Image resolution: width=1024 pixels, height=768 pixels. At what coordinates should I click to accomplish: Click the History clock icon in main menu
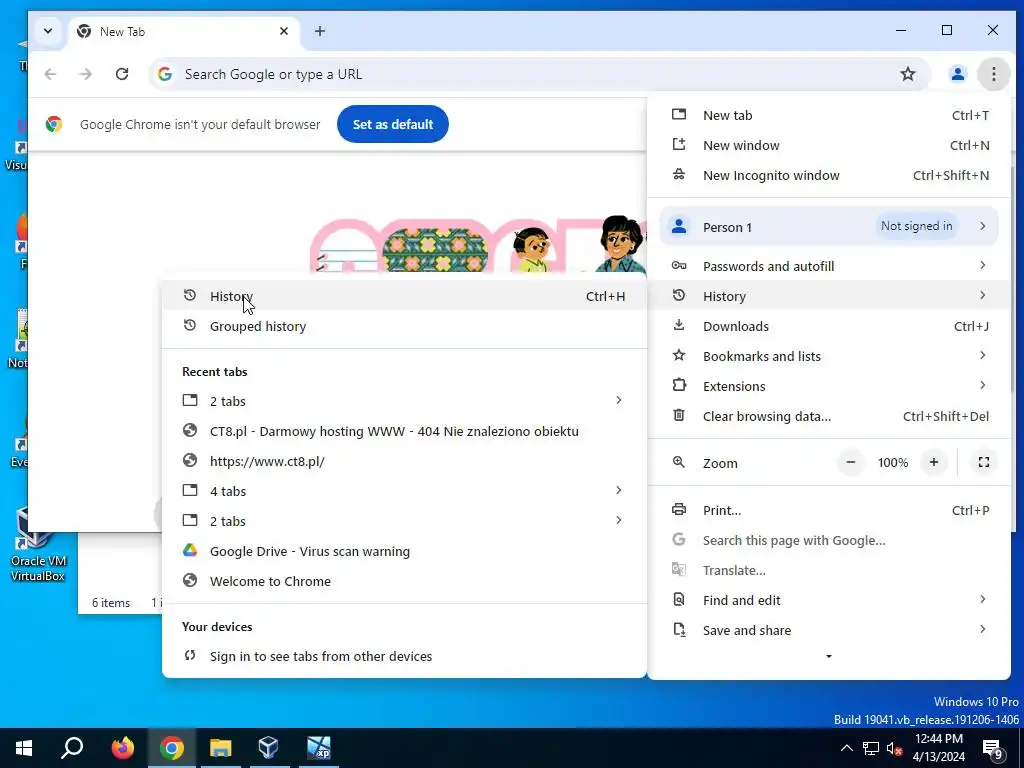coord(679,295)
